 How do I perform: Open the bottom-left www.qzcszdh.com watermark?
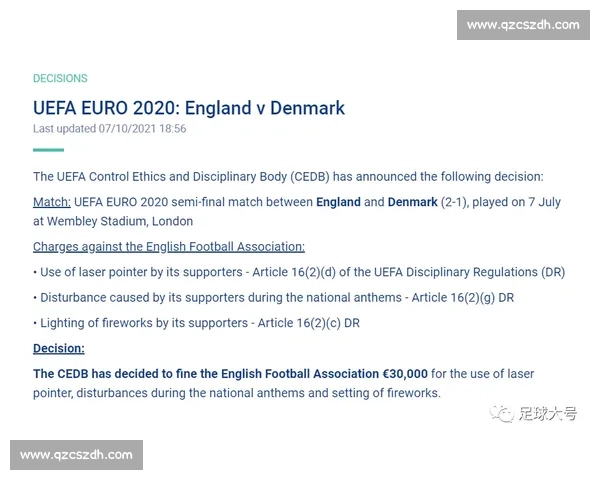76,455
